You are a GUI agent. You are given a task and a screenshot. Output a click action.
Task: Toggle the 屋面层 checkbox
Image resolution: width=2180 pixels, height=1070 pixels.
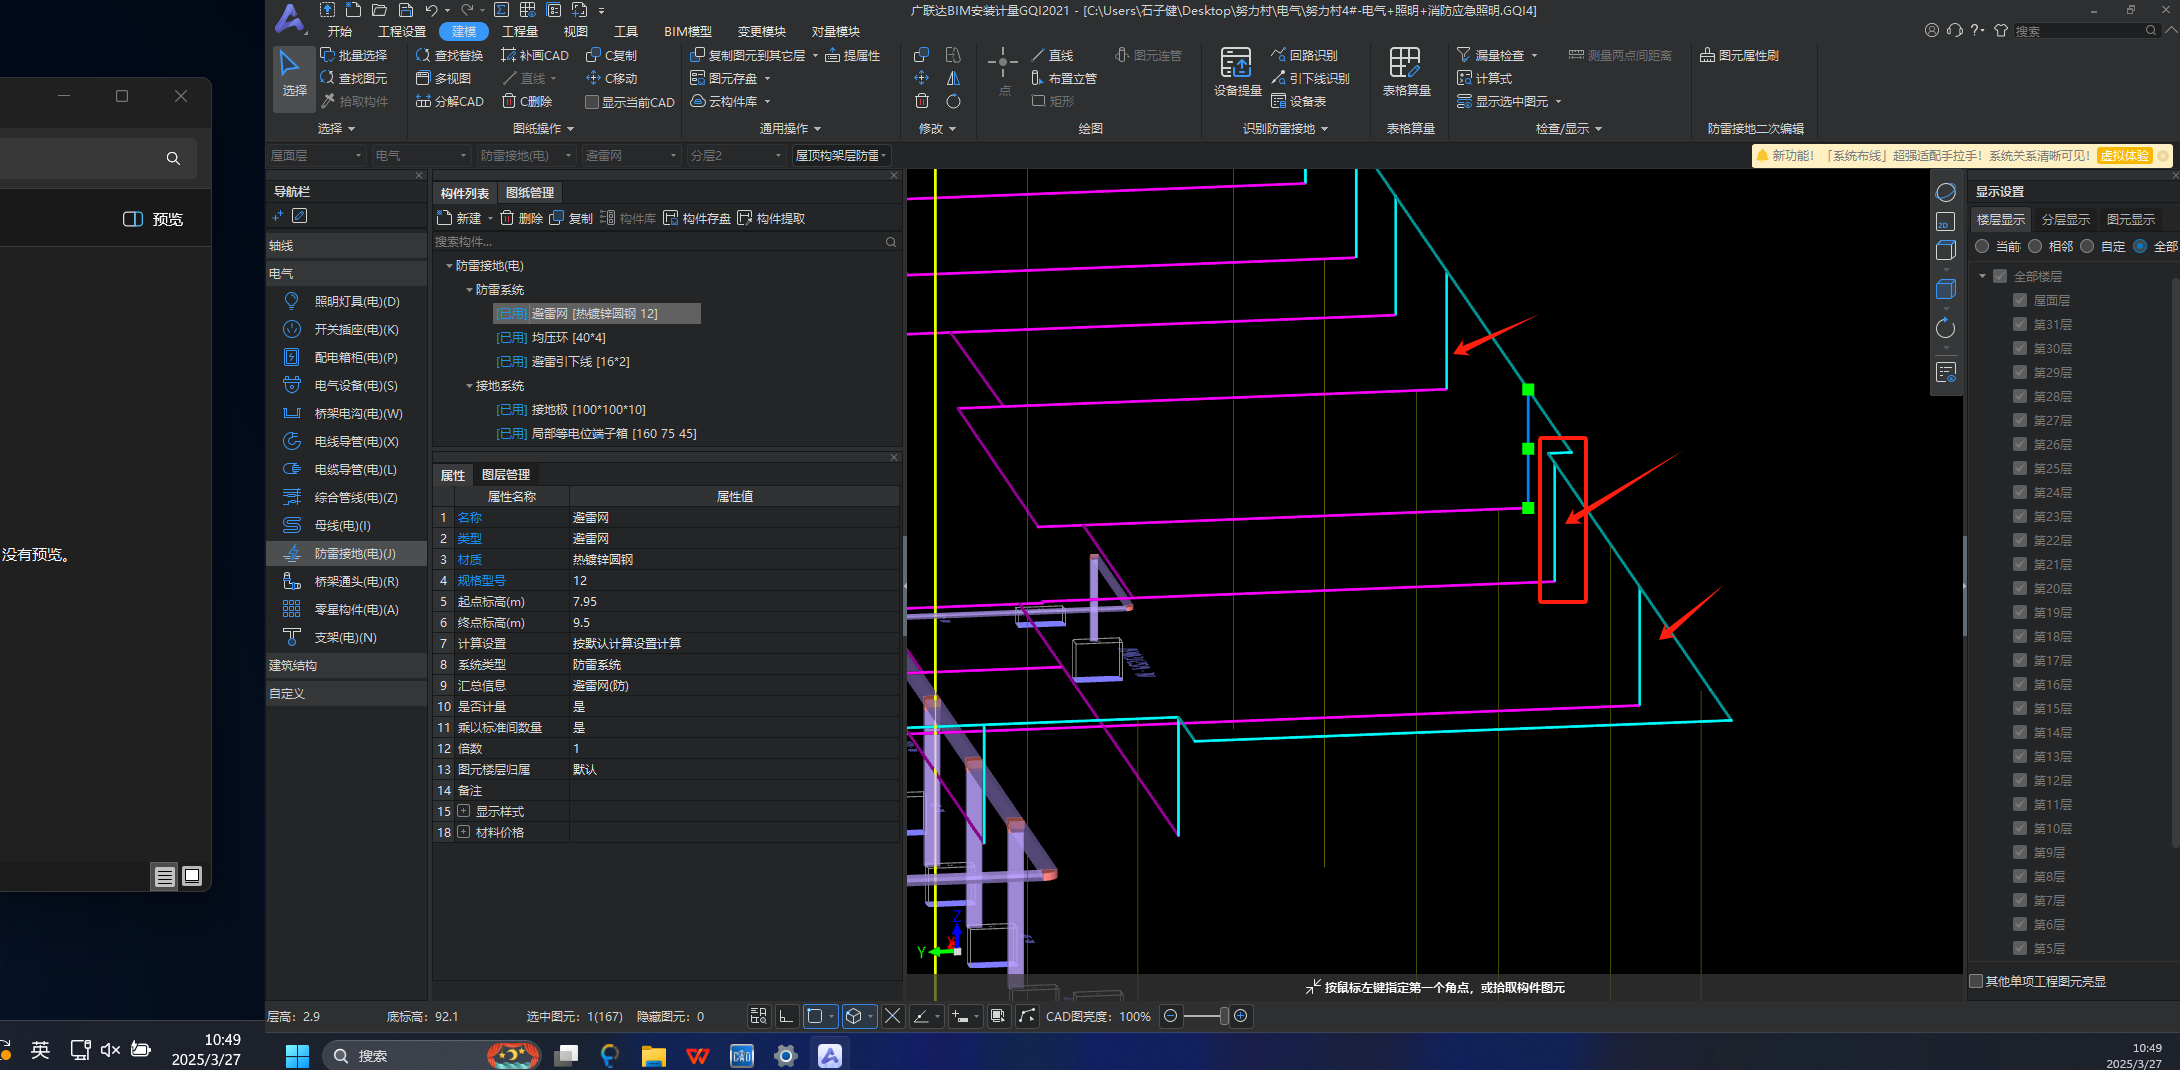pyautogui.click(x=2020, y=300)
